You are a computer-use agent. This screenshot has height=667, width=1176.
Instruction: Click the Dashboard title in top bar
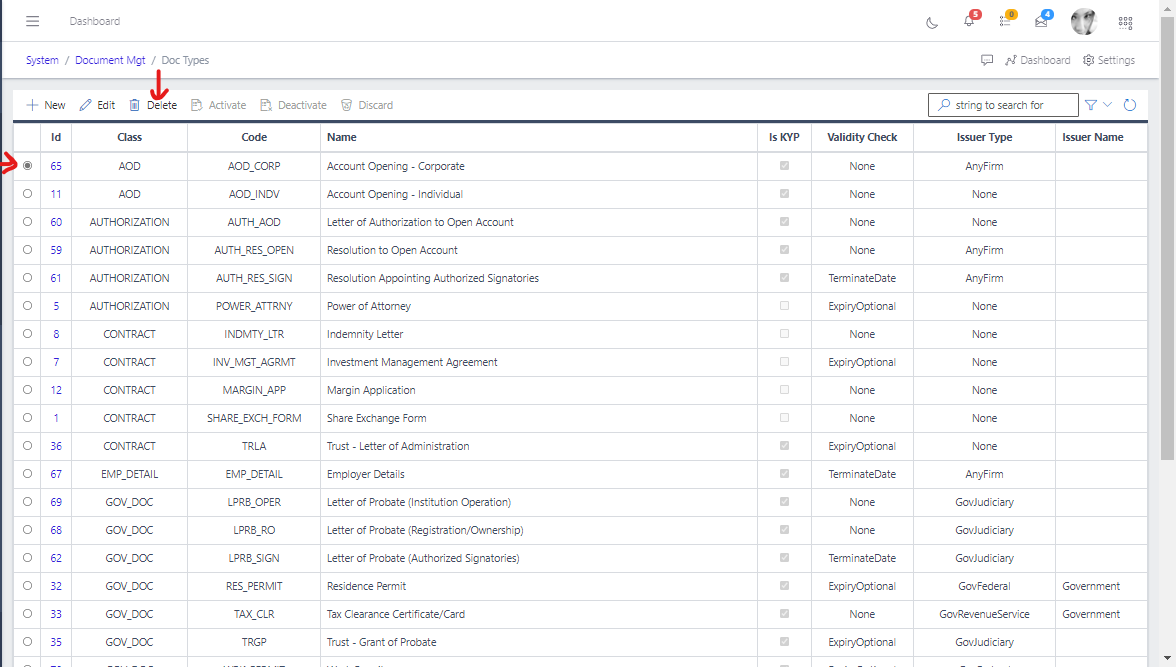[94, 21]
